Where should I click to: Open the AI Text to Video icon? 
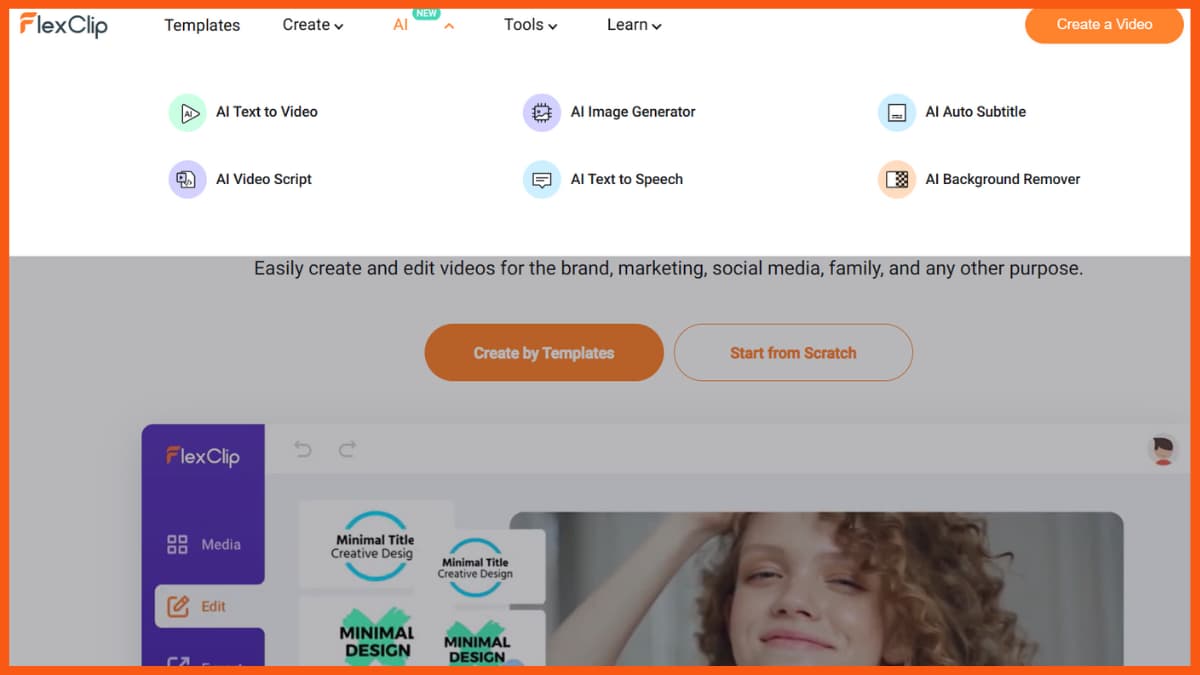(x=187, y=113)
